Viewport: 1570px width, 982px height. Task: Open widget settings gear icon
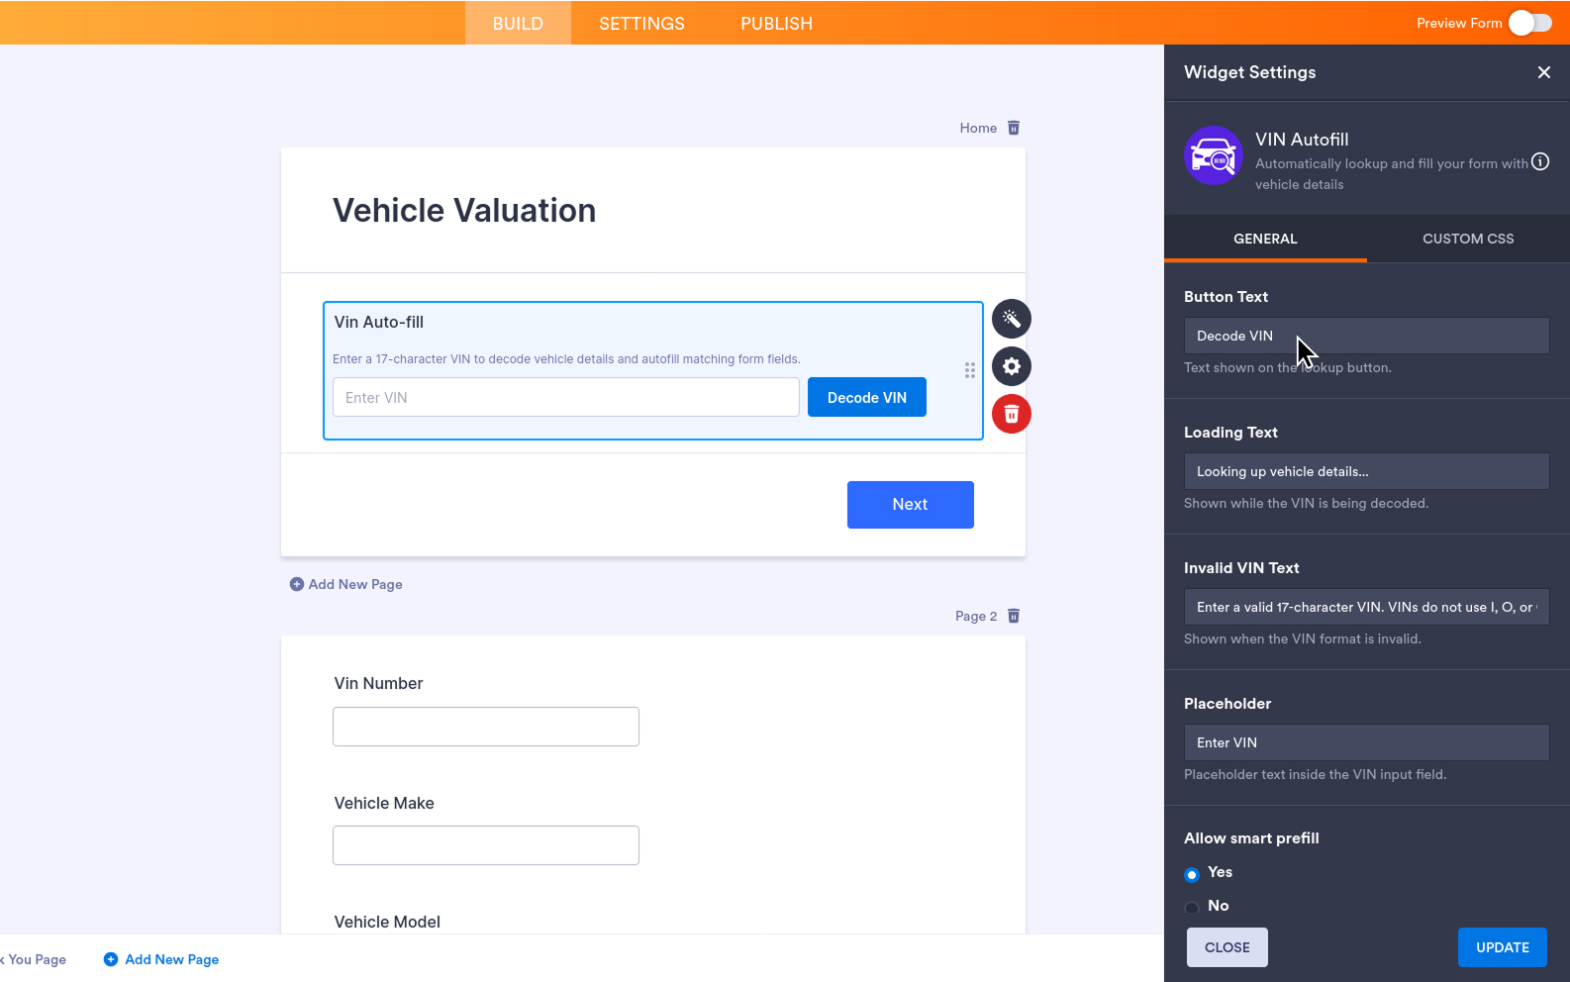tap(1011, 366)
